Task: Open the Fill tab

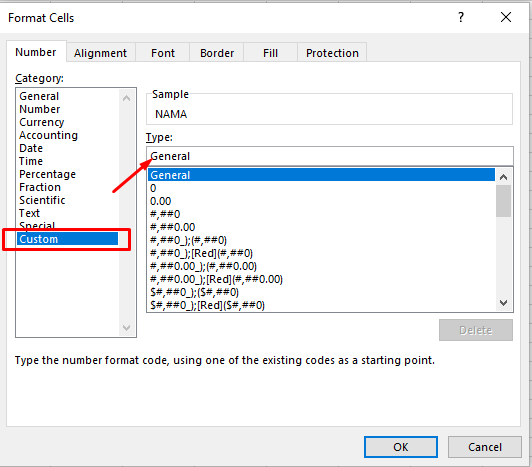Action: pyautogui.click(x=270, y=53)
